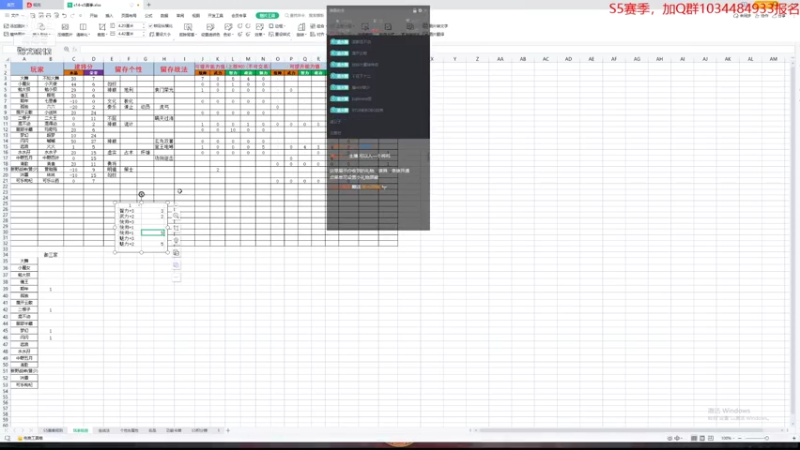Click the redo arrow in quick toolbar

[73, 16]
